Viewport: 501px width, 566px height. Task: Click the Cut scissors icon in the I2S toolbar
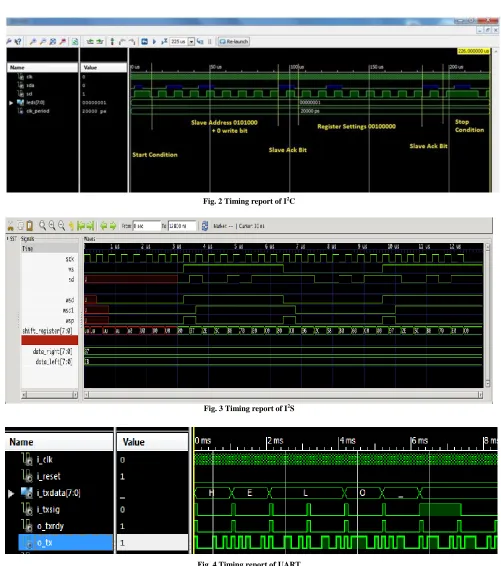(10, 226)
